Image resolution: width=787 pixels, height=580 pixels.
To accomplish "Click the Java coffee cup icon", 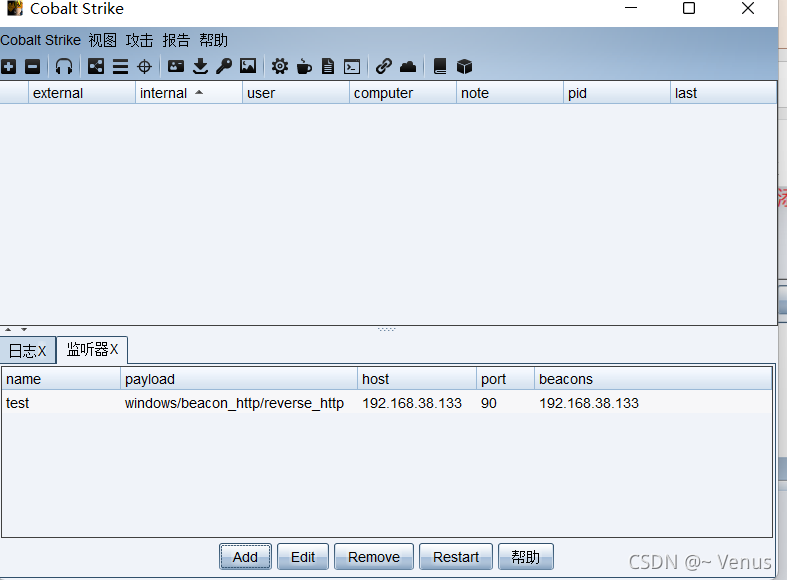I will tap(304, 66).
